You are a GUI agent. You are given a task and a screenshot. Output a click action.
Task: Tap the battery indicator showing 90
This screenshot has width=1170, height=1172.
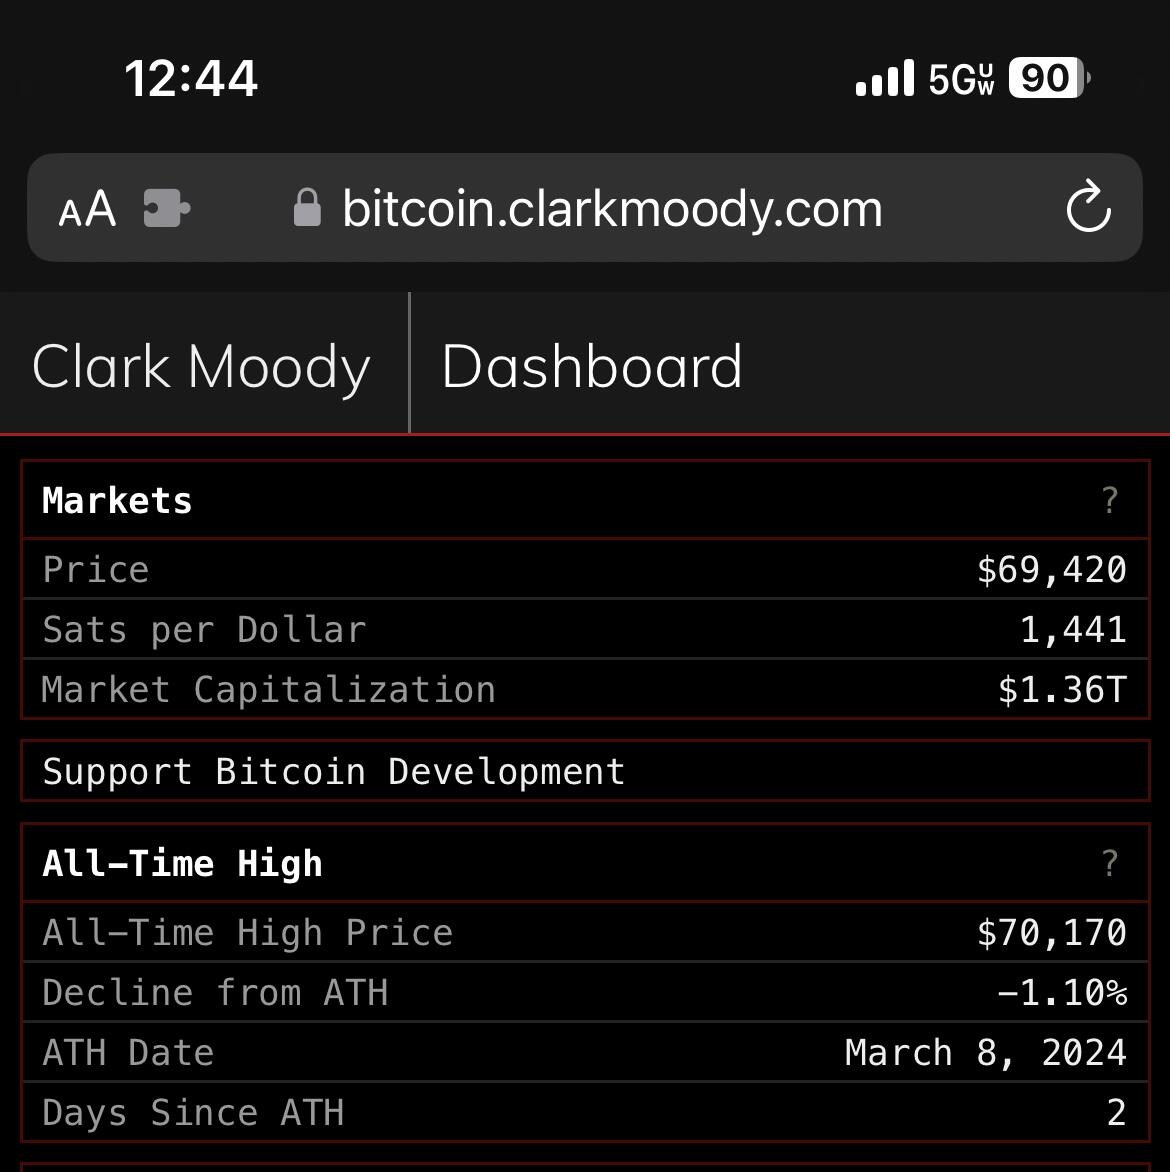[1049, 78]
